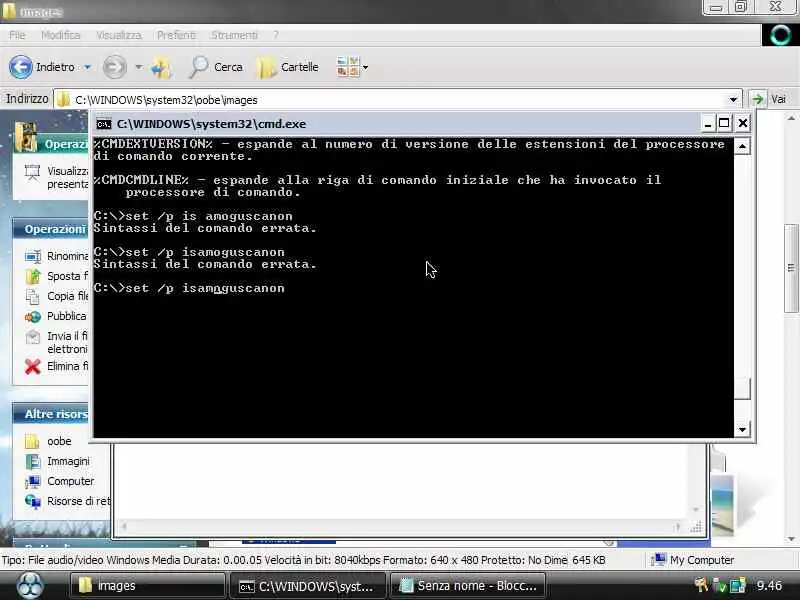Switch to Senza nome Blocco note taskbar button
The height and width of the screenshot is (600, 800).
[467, 586]
